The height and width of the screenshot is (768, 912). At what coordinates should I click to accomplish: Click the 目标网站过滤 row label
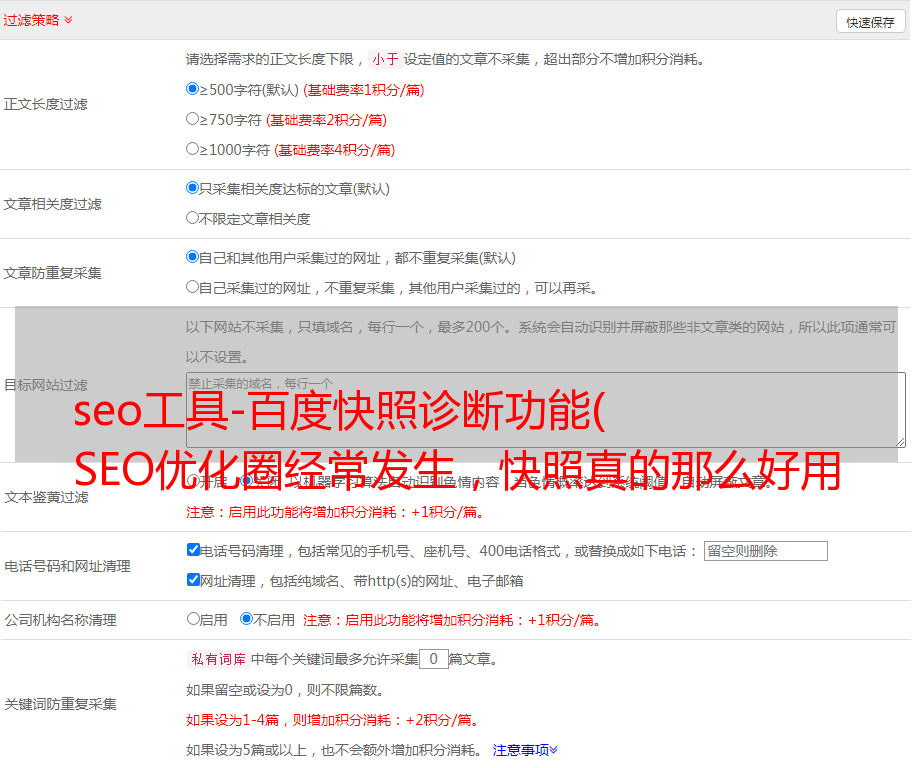pyautogui.click(x=45, y=385)
